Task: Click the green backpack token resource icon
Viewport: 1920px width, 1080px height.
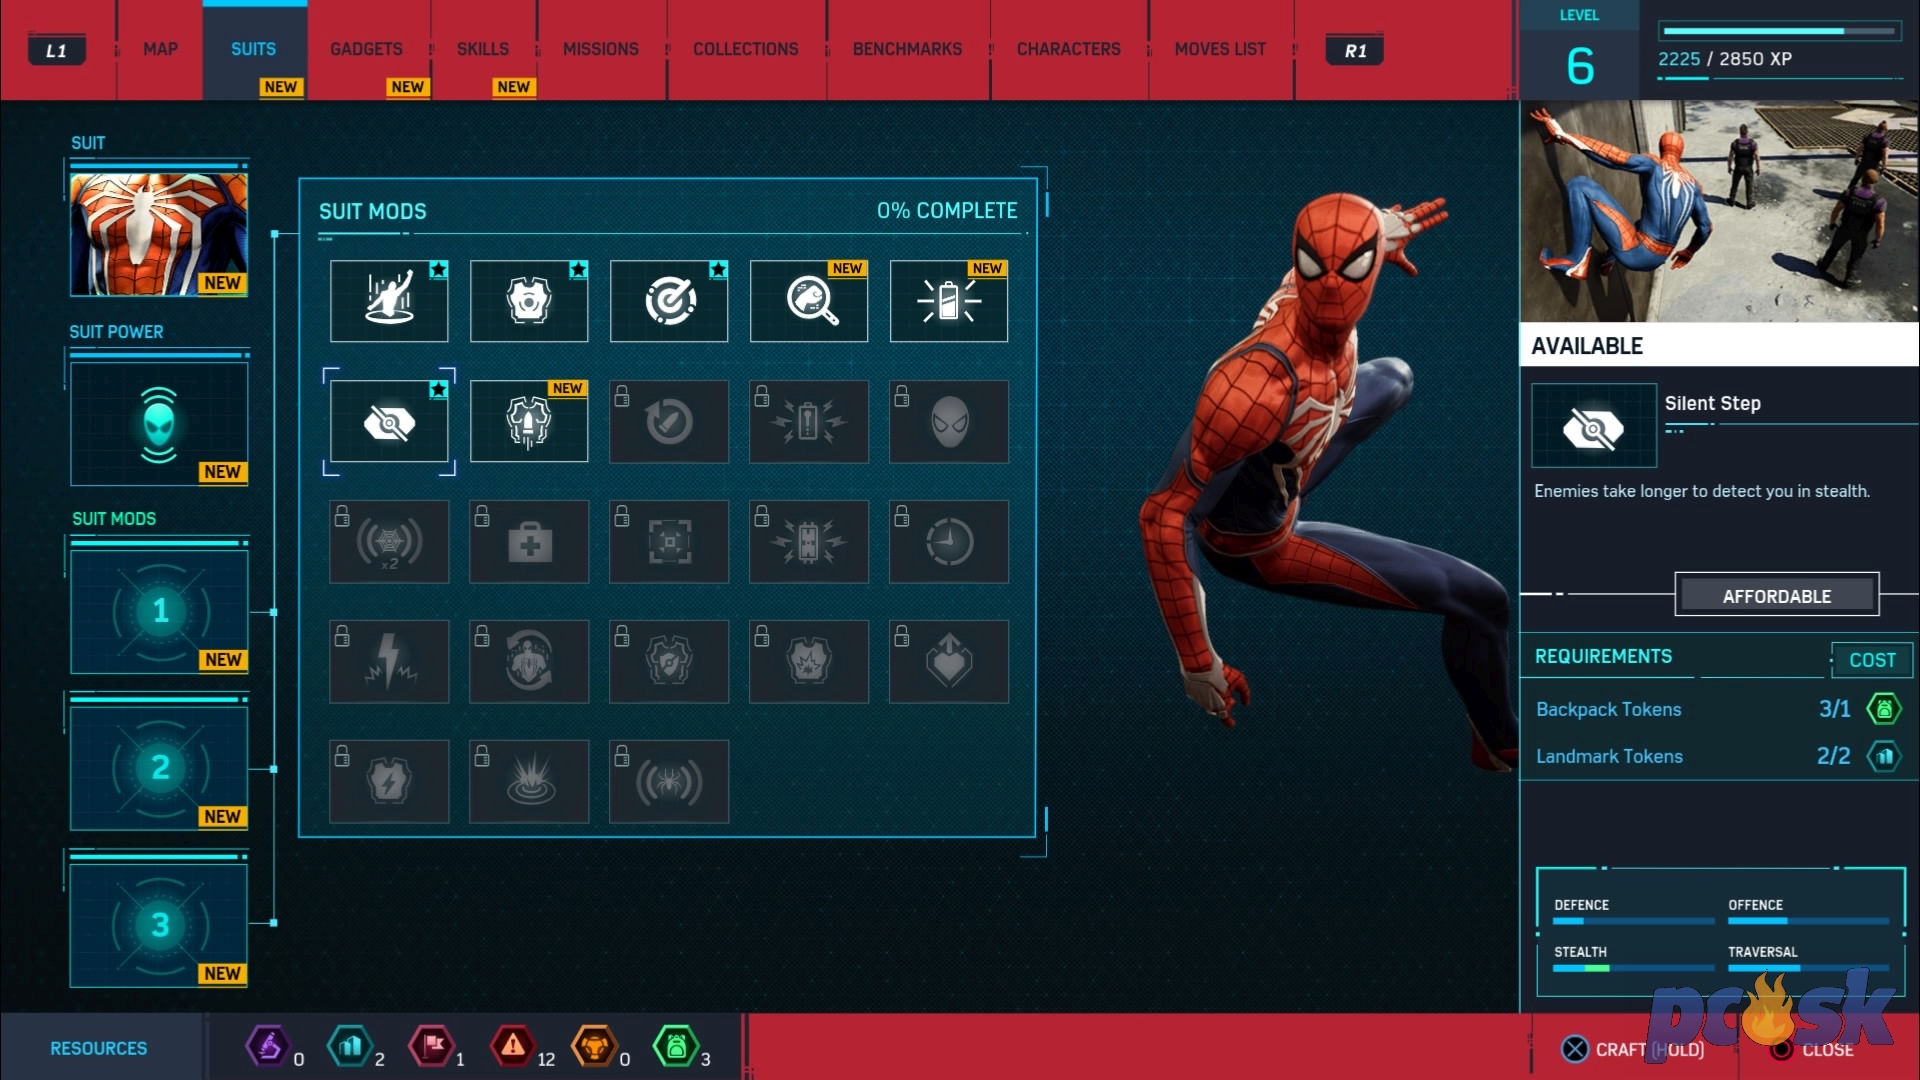Action: click(676, 1047)
